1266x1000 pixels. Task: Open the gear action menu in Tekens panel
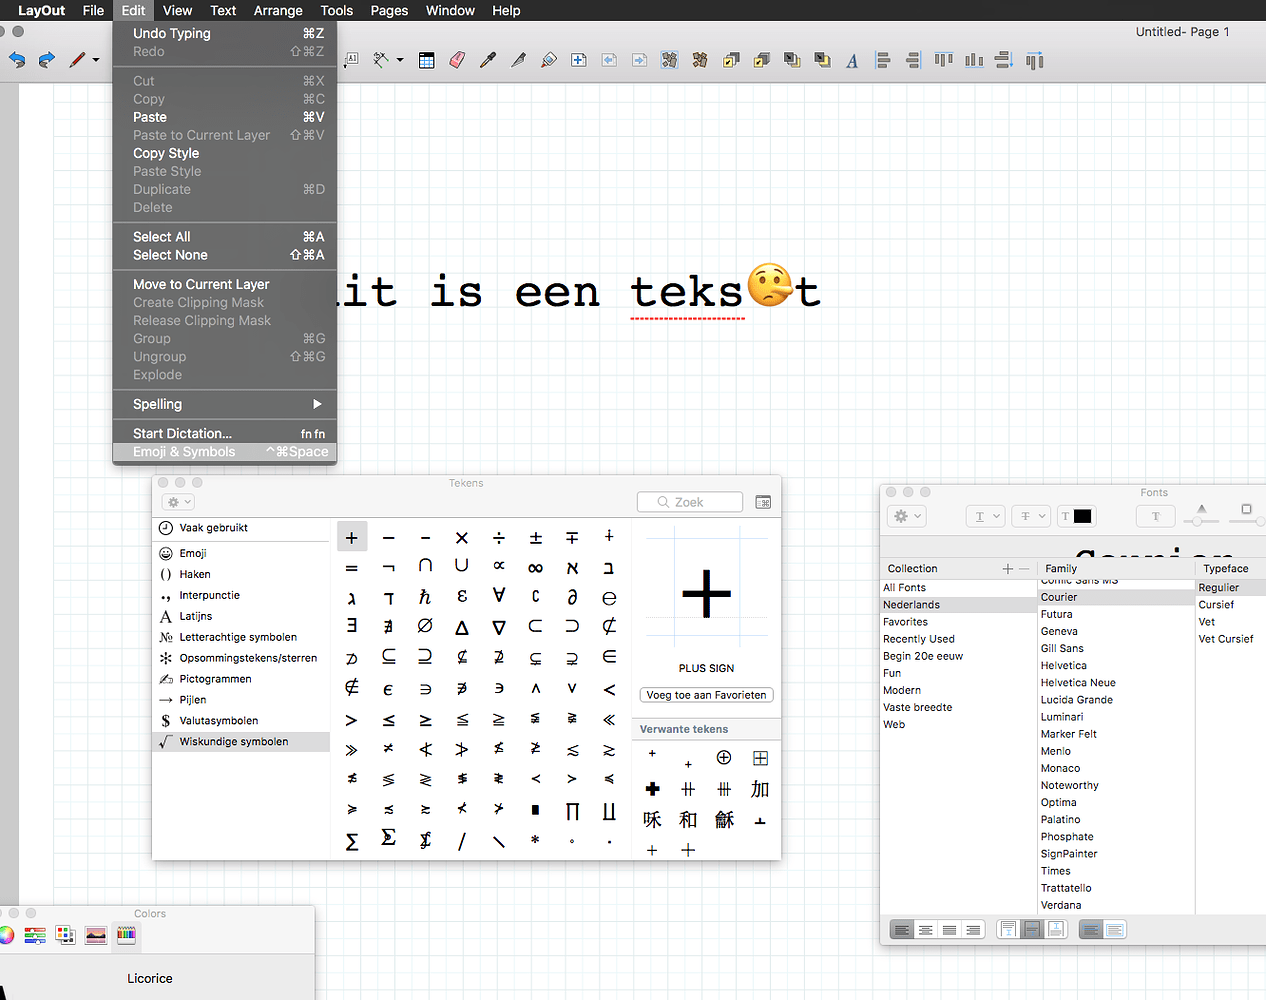[x=178, y=502]
